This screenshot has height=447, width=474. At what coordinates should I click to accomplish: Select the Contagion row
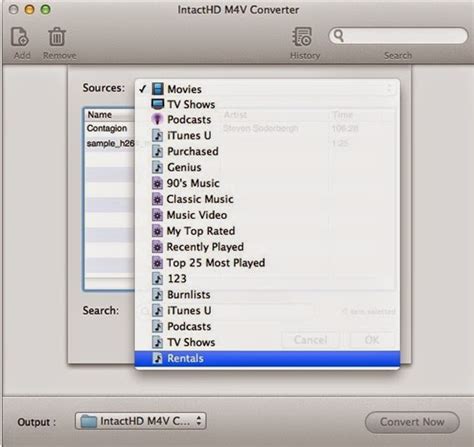pos(110,128)
